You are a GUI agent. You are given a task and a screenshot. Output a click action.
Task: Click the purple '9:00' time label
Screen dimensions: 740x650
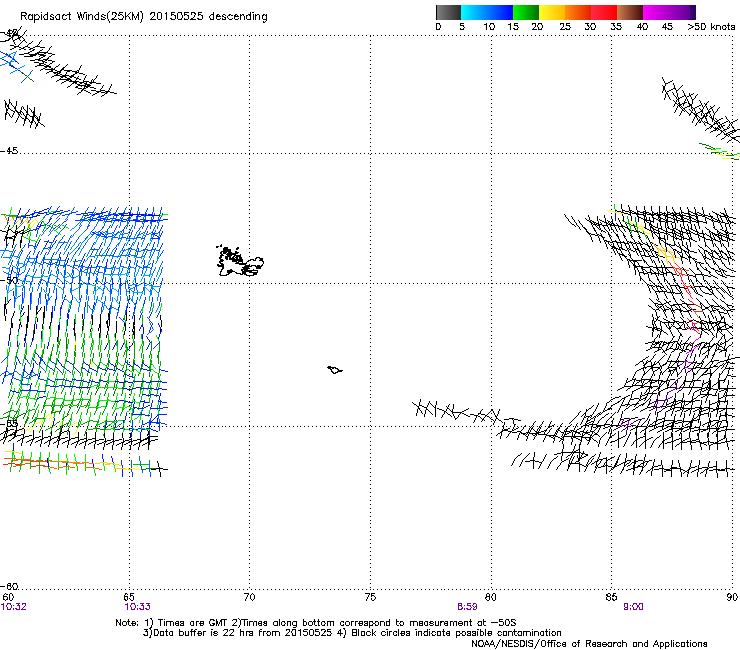click(633, 607)
